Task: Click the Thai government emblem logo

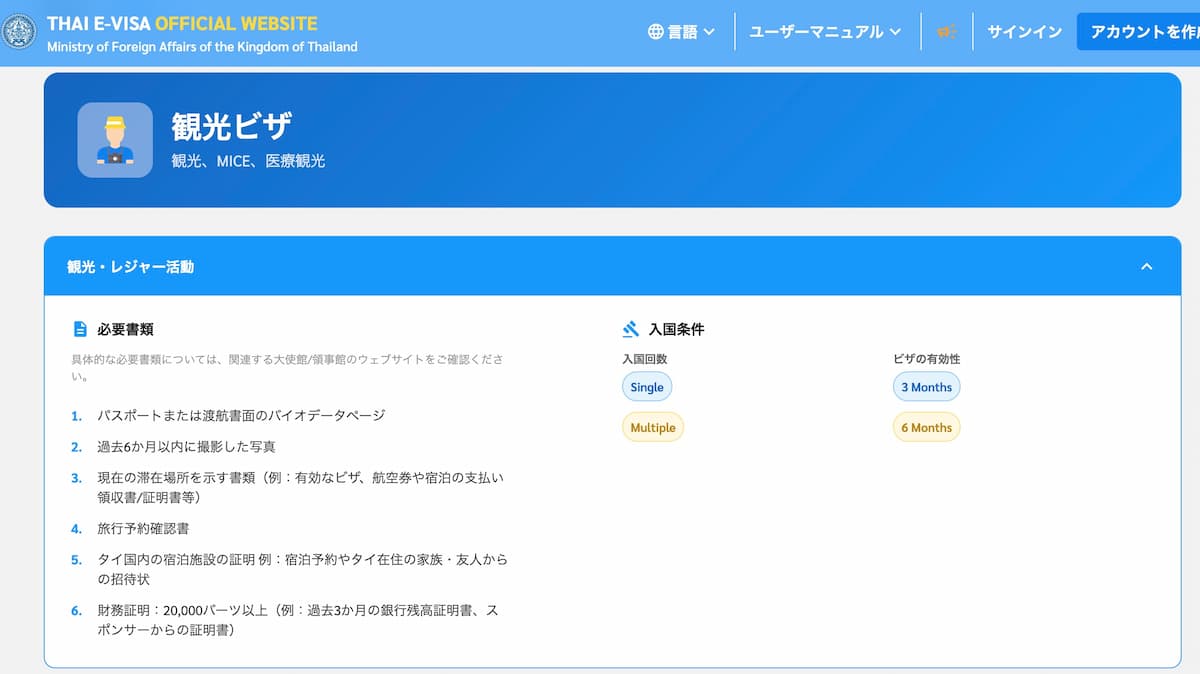Action: (x=18, y=33)
